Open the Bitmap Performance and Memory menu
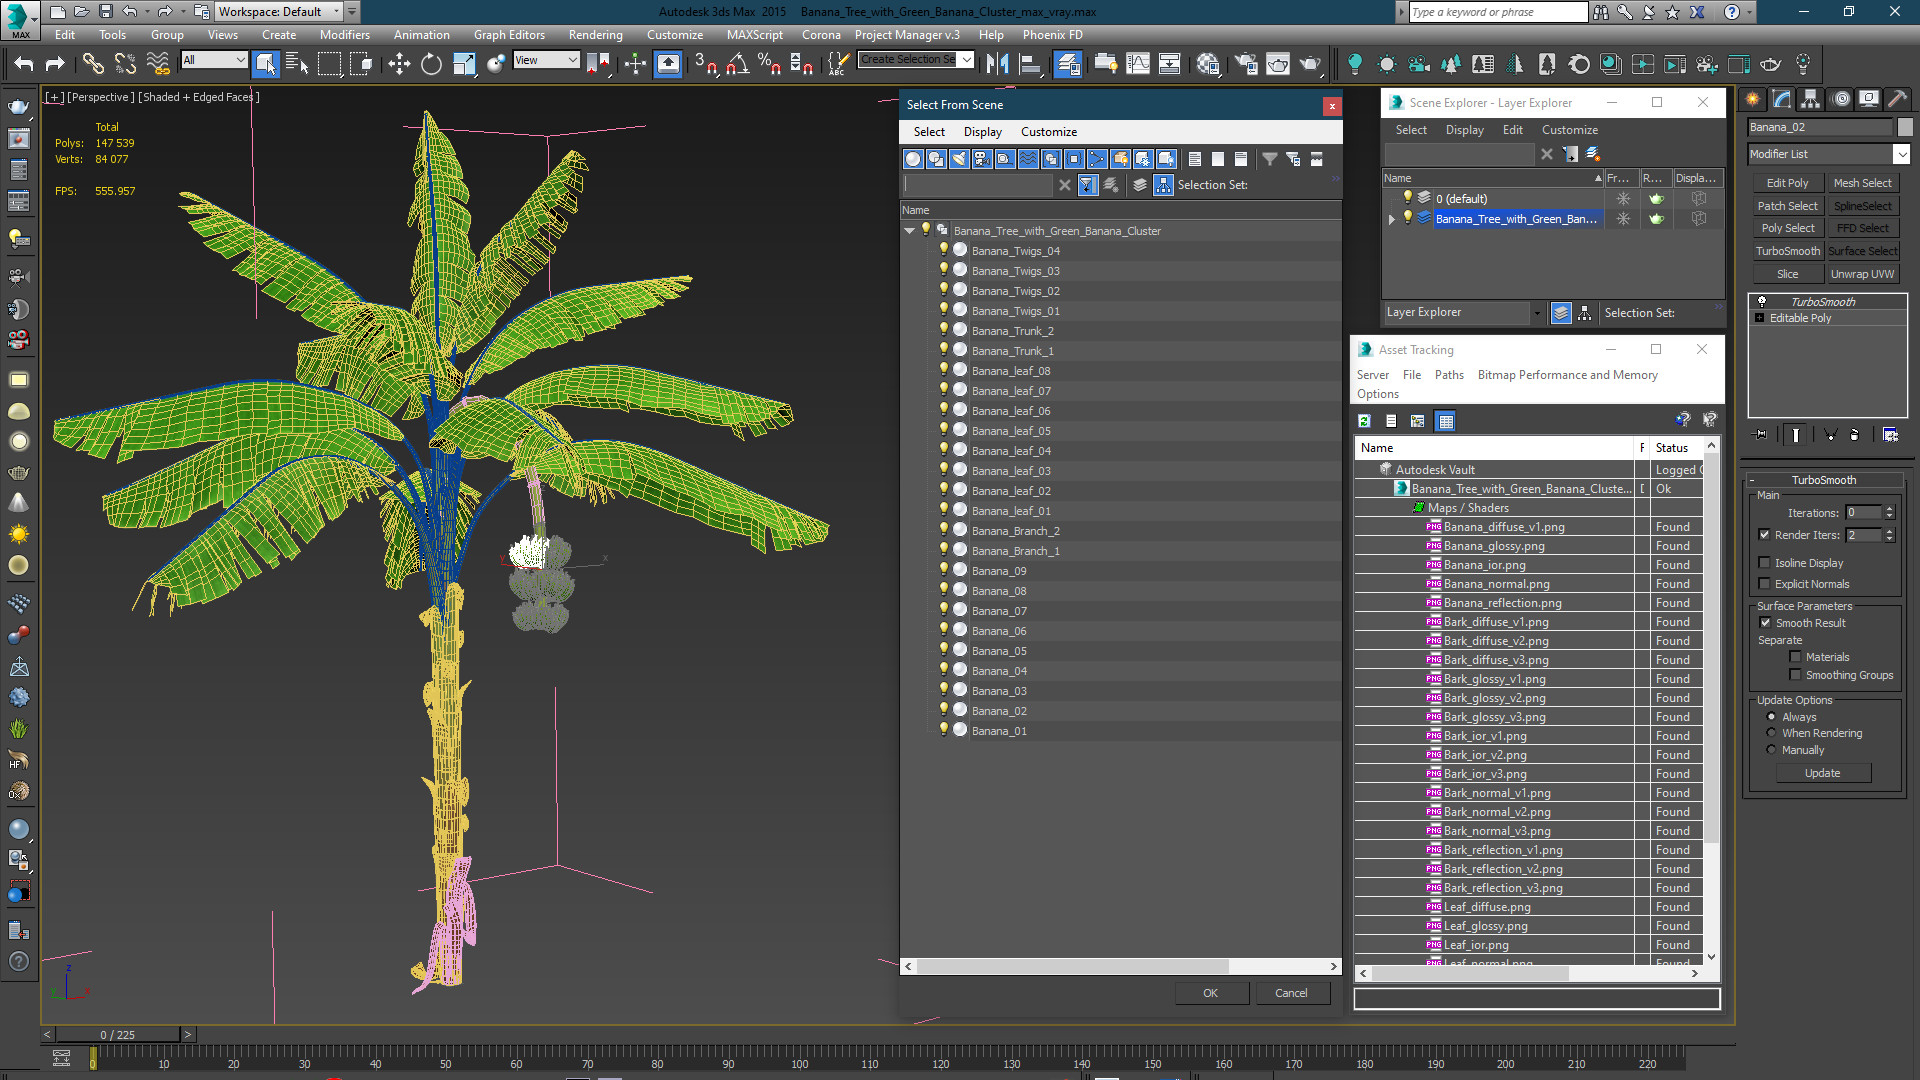1920x1080 pixels. (1567, 375)
